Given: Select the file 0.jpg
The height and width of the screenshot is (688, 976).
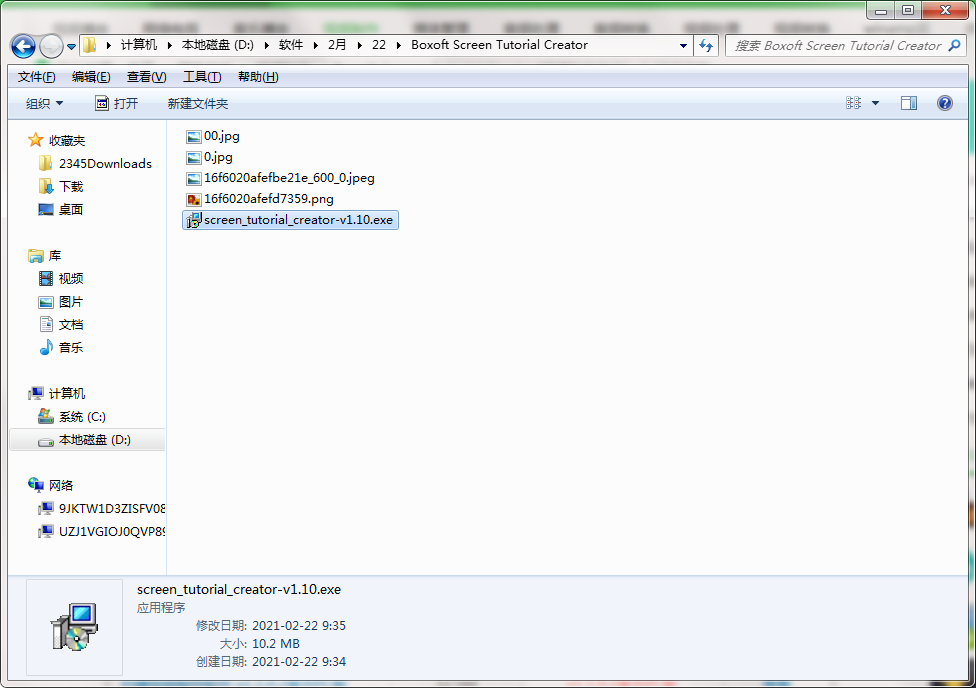Looking at the screenshot, I should (218, 157).
